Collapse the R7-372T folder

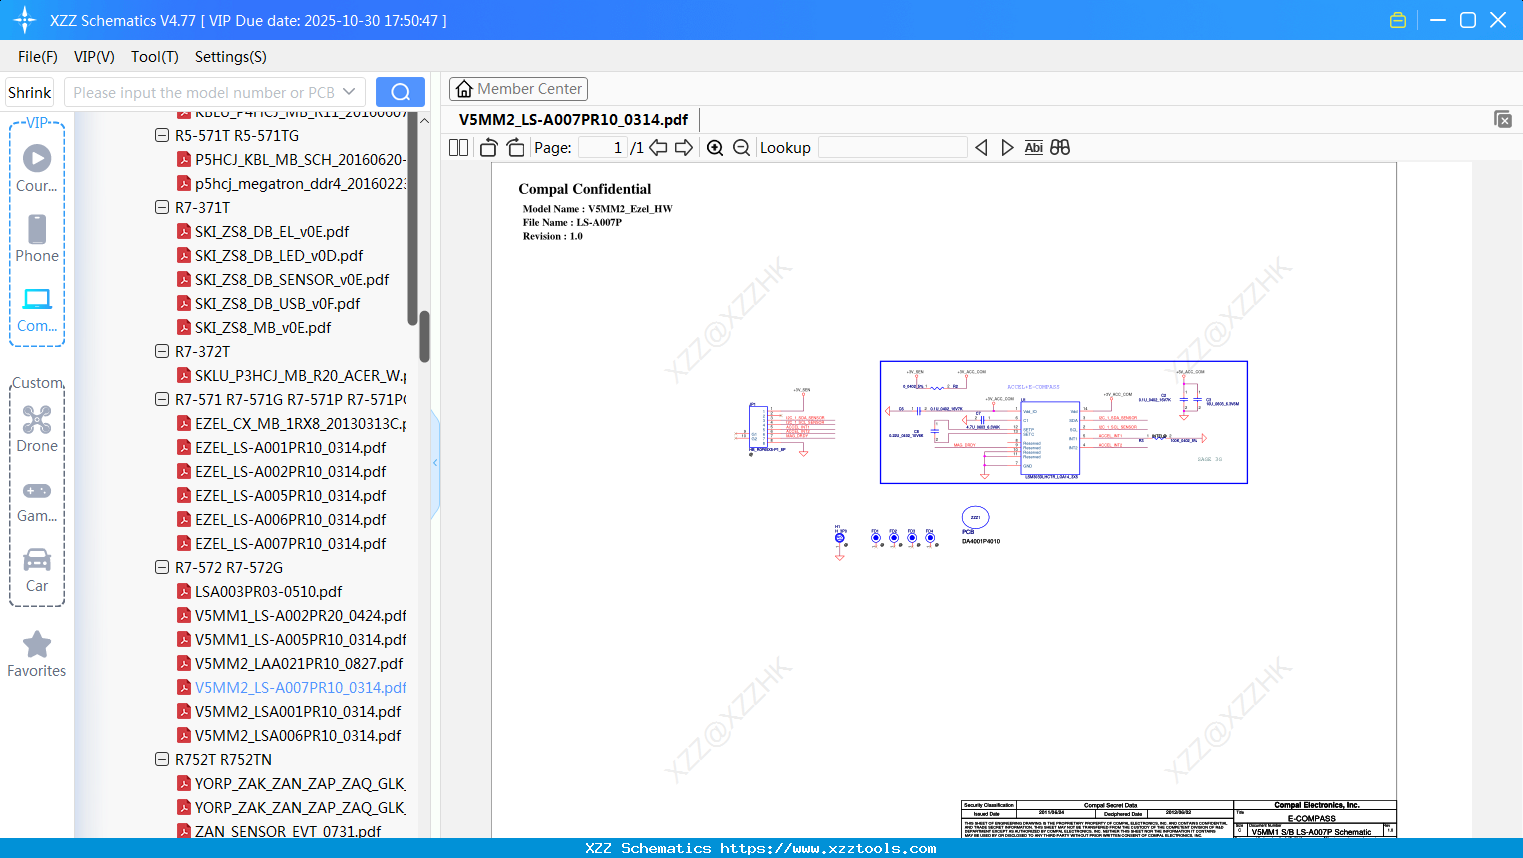point(162,351)
